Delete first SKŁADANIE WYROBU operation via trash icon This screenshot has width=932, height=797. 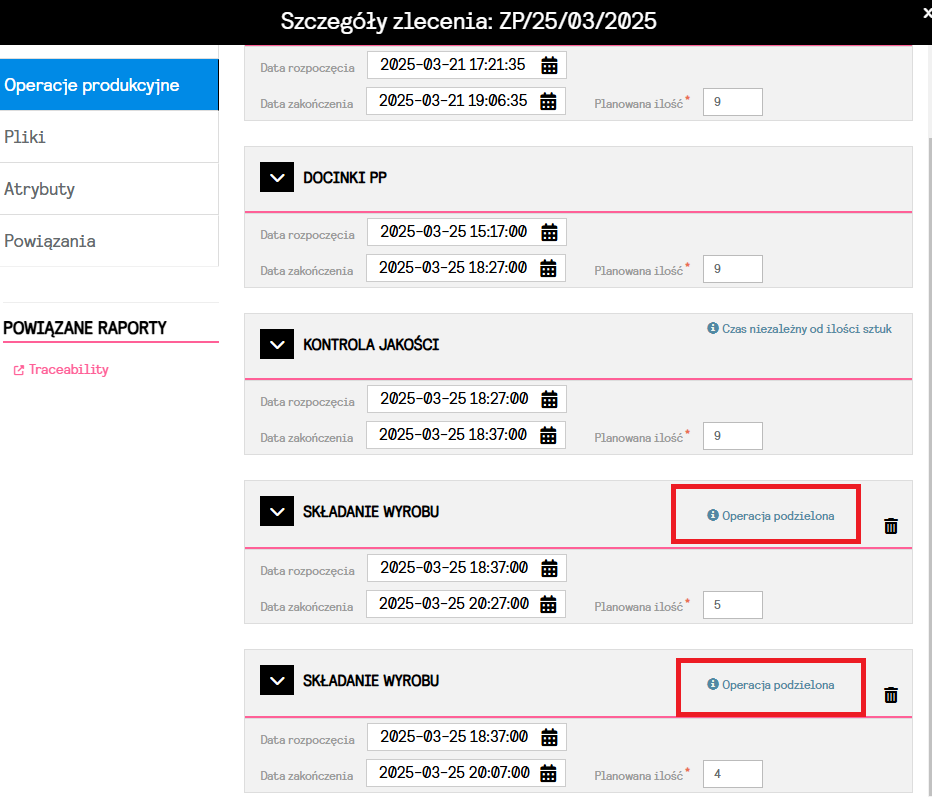point(891,526)
